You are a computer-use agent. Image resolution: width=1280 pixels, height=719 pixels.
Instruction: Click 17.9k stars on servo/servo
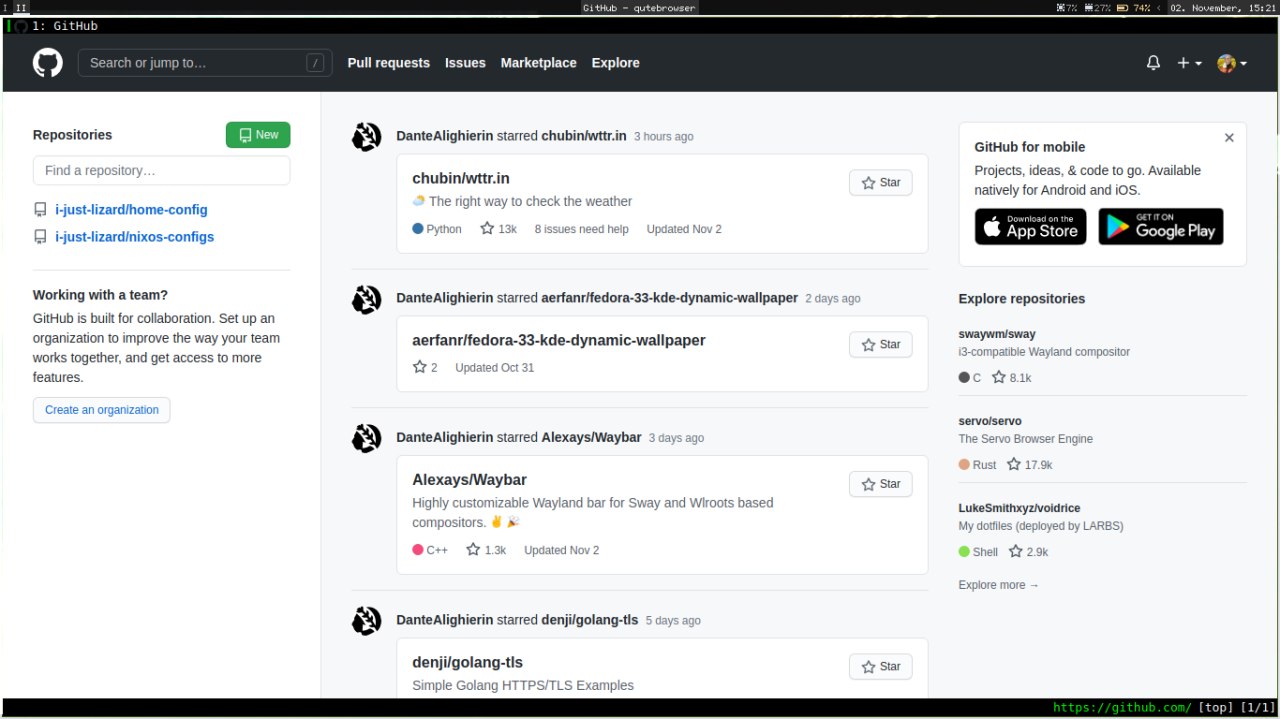1030,465
